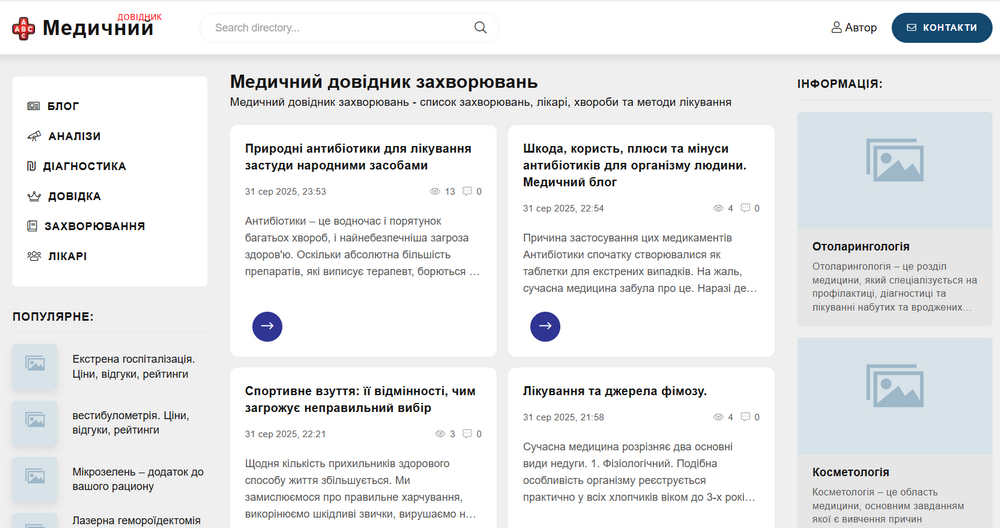The height and width of the screenshot is (528, 1000).
Task: Click views eye icon showing 13
Action: pyautogui.click(x=435, y=191)
